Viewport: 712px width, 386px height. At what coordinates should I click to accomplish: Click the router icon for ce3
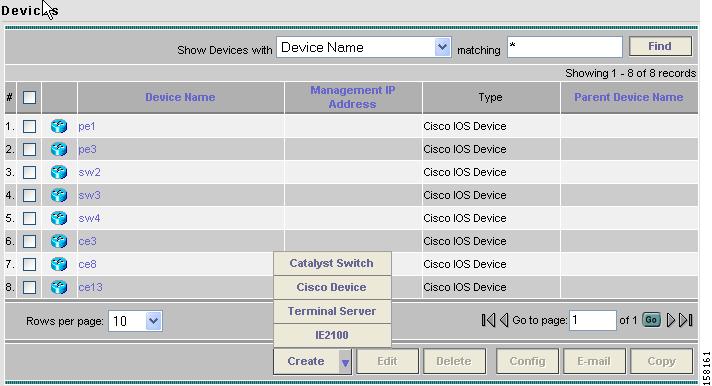tap(59, 241)
